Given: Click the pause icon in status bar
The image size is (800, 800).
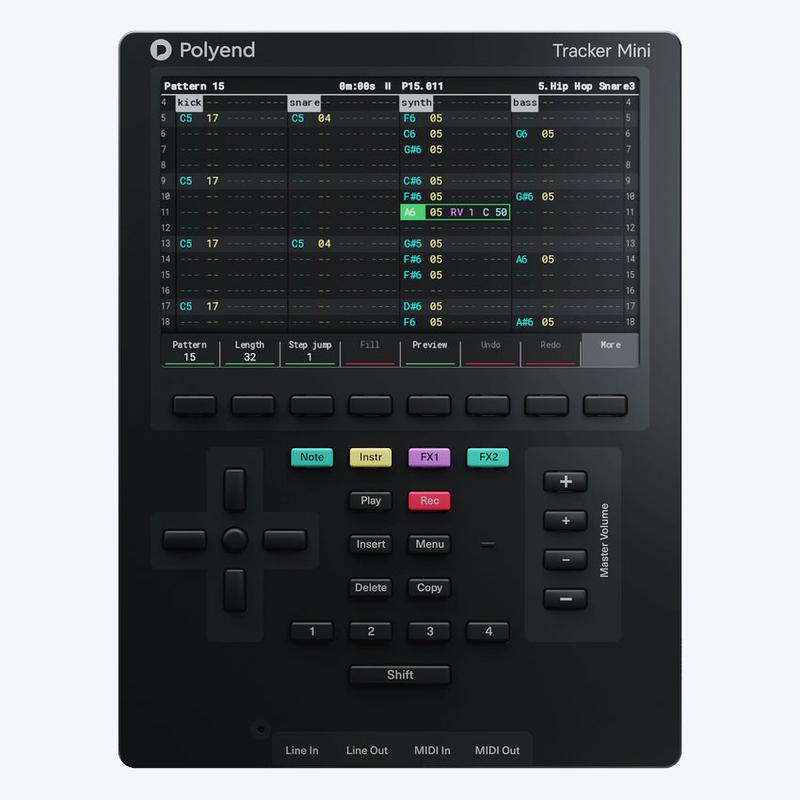Looking at the screenshot, I should tap(388, 86).
